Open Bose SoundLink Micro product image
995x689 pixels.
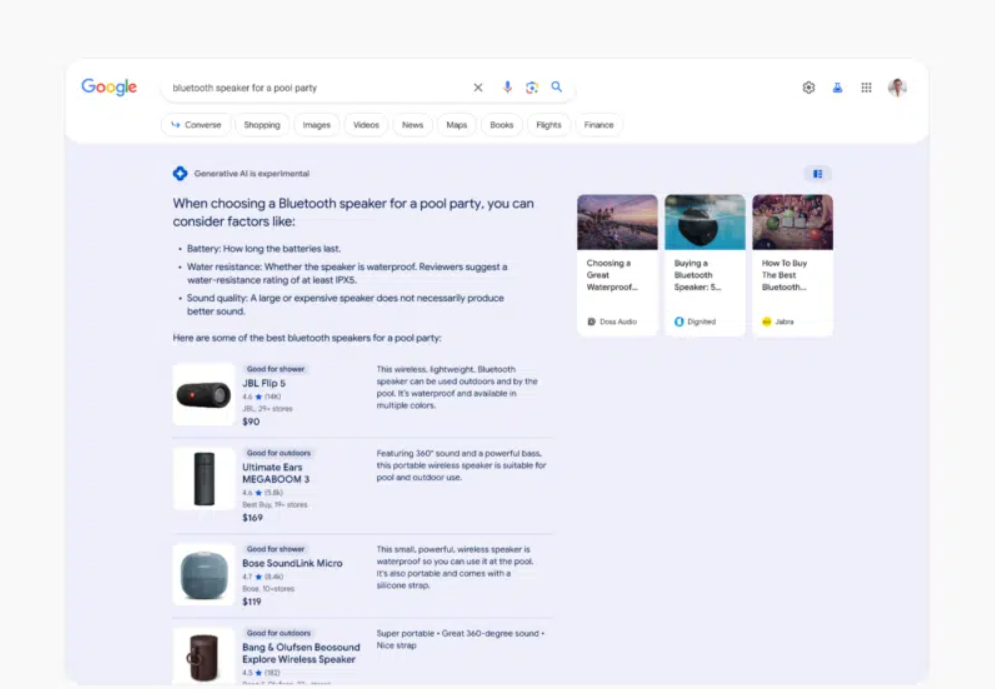(x=204, y=574)
